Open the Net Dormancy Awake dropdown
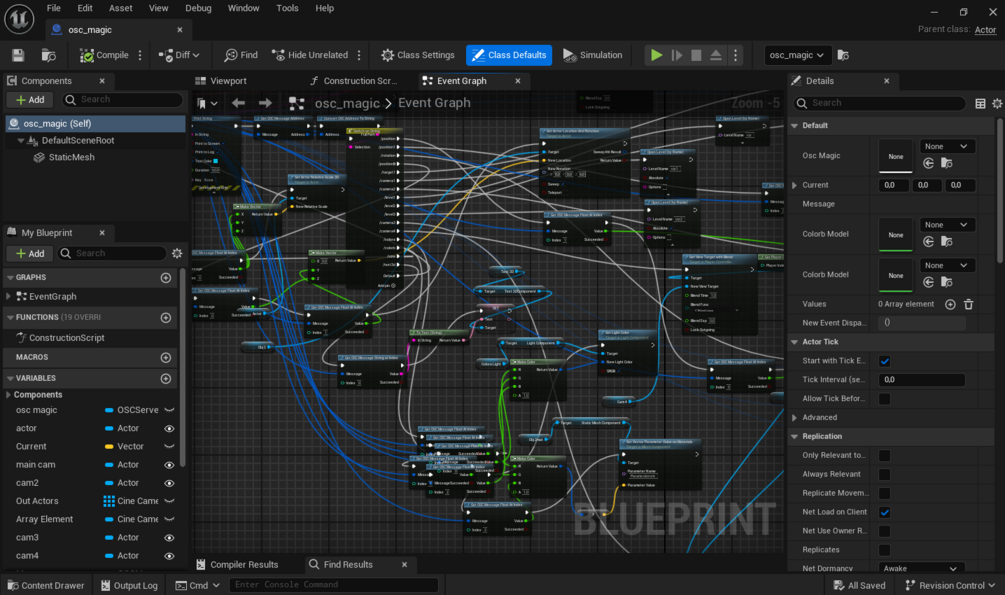 (x=920, y=568)
